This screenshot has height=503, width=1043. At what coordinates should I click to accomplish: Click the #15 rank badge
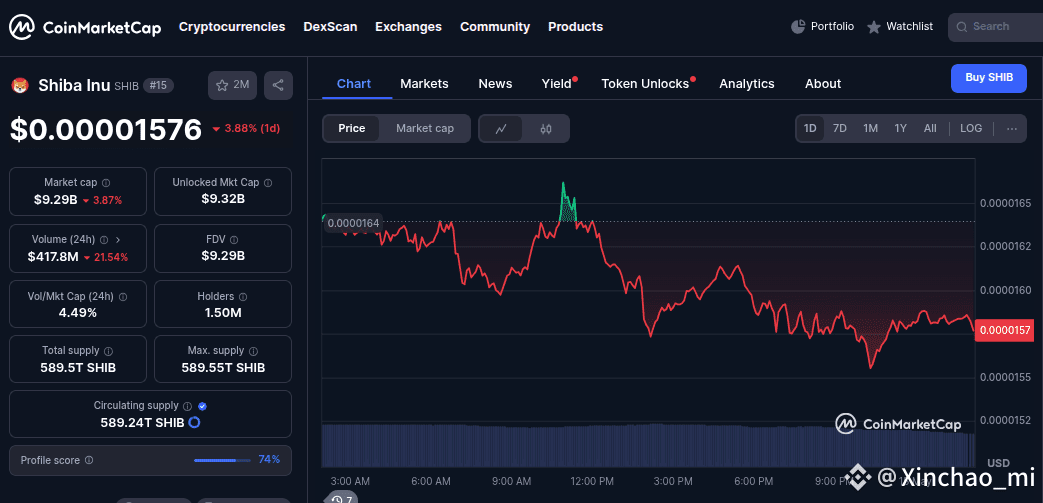[159, 85]
